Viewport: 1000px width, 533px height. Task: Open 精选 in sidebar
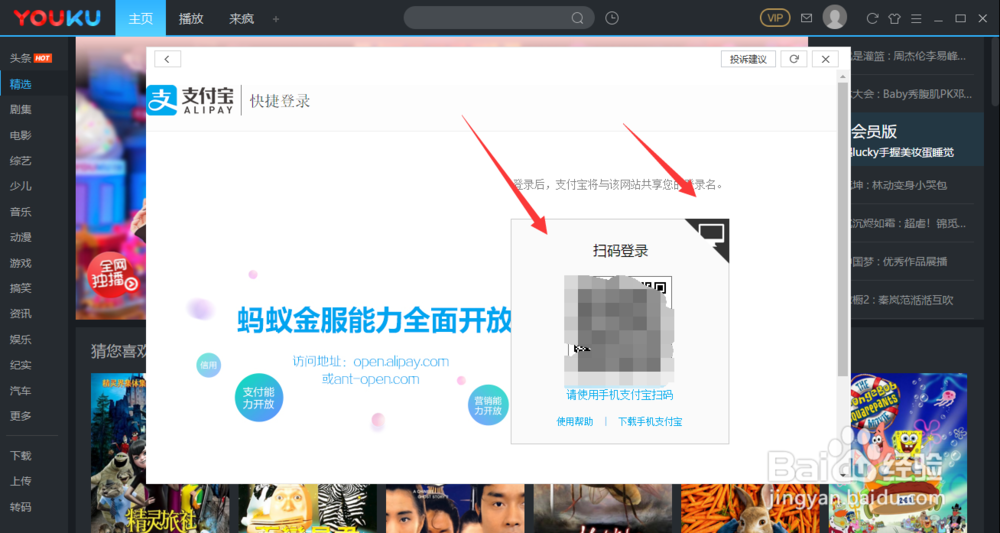coord(21,84)
